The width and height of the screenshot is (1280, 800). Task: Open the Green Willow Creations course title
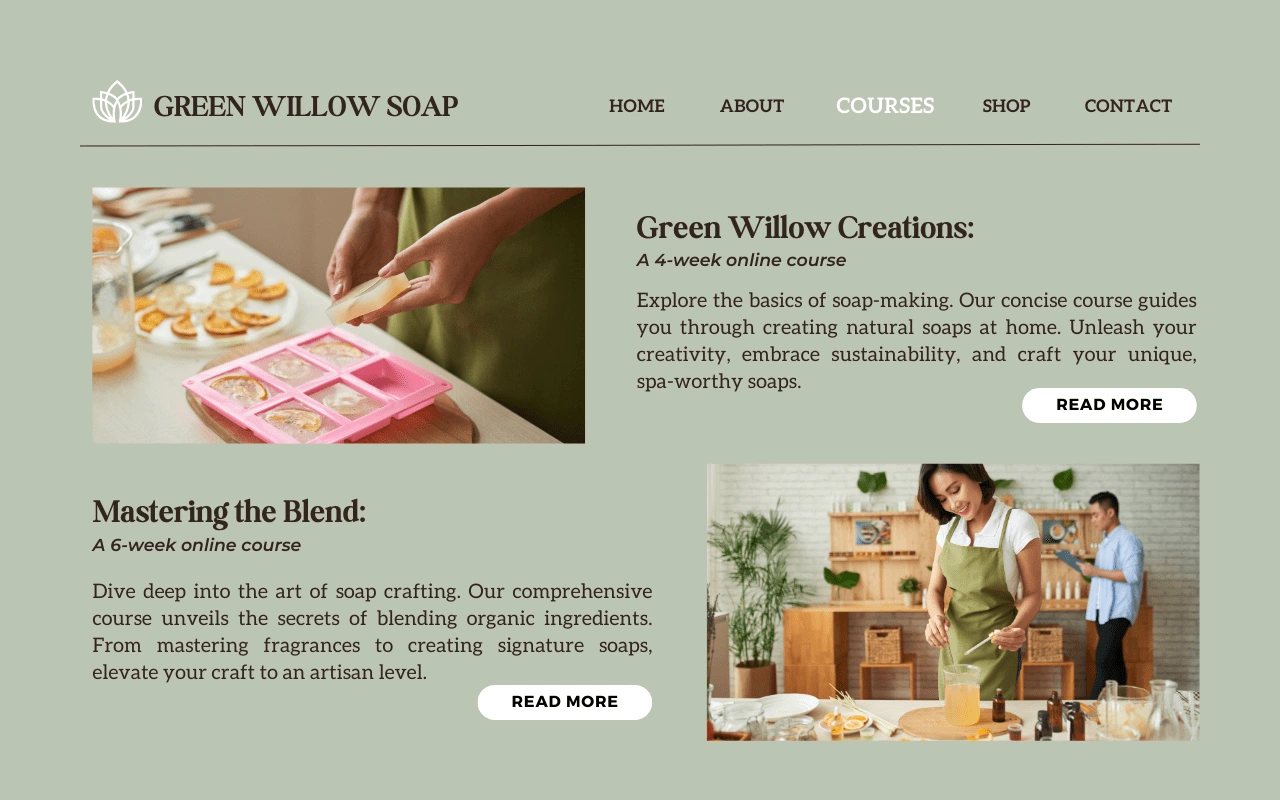[805, 228]
